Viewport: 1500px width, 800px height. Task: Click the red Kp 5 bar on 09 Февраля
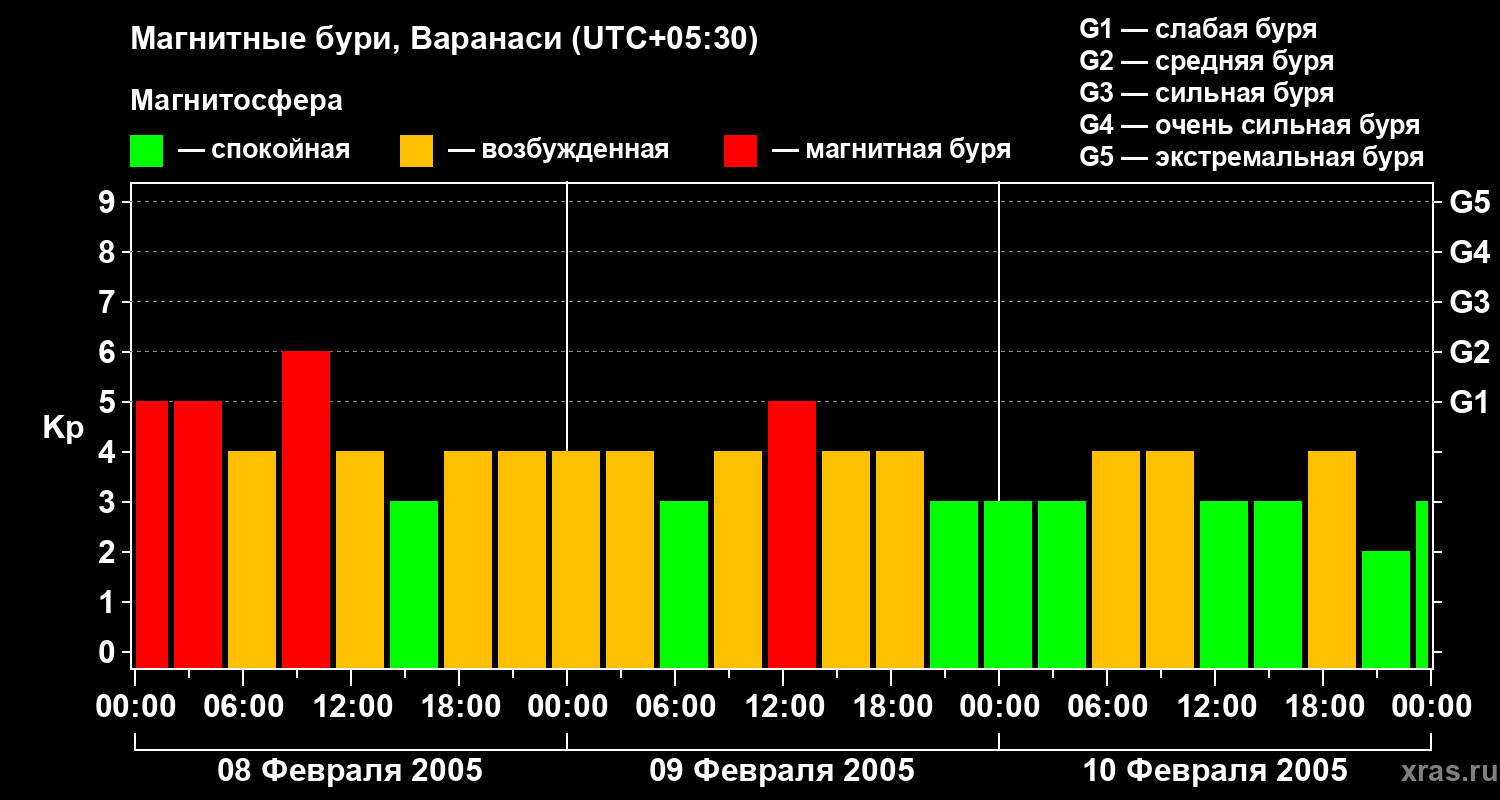click(x=792, y=535)
